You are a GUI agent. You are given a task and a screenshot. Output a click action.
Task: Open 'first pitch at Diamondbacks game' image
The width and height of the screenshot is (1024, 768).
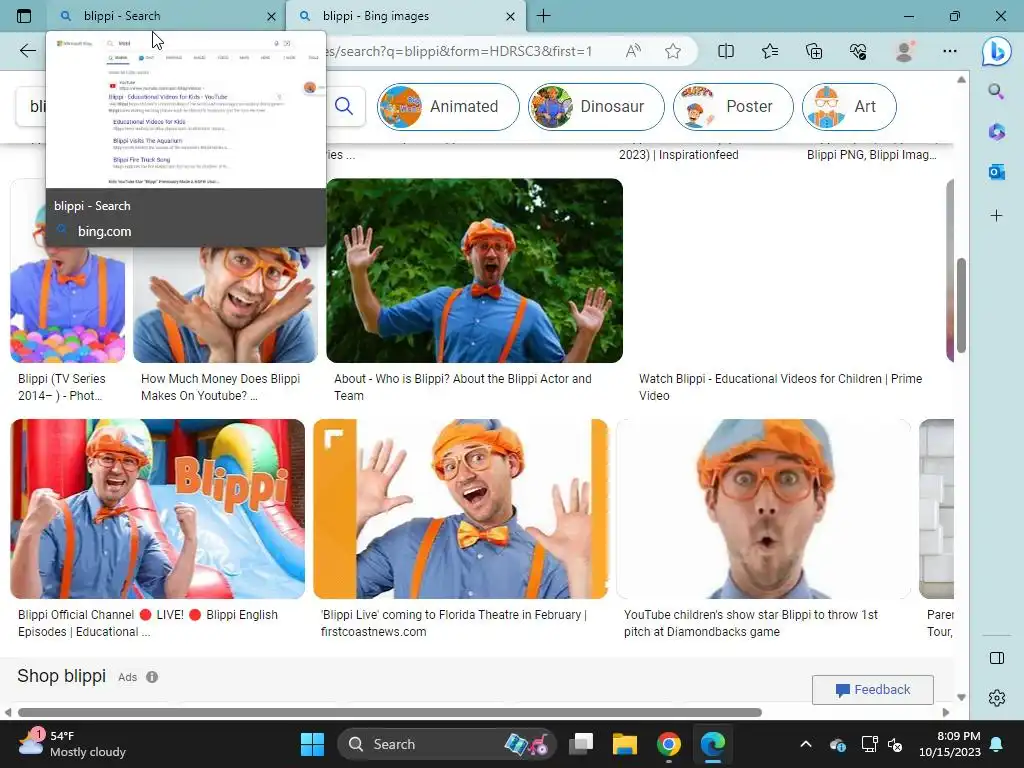pyautogui.click(x=763, y=509)
